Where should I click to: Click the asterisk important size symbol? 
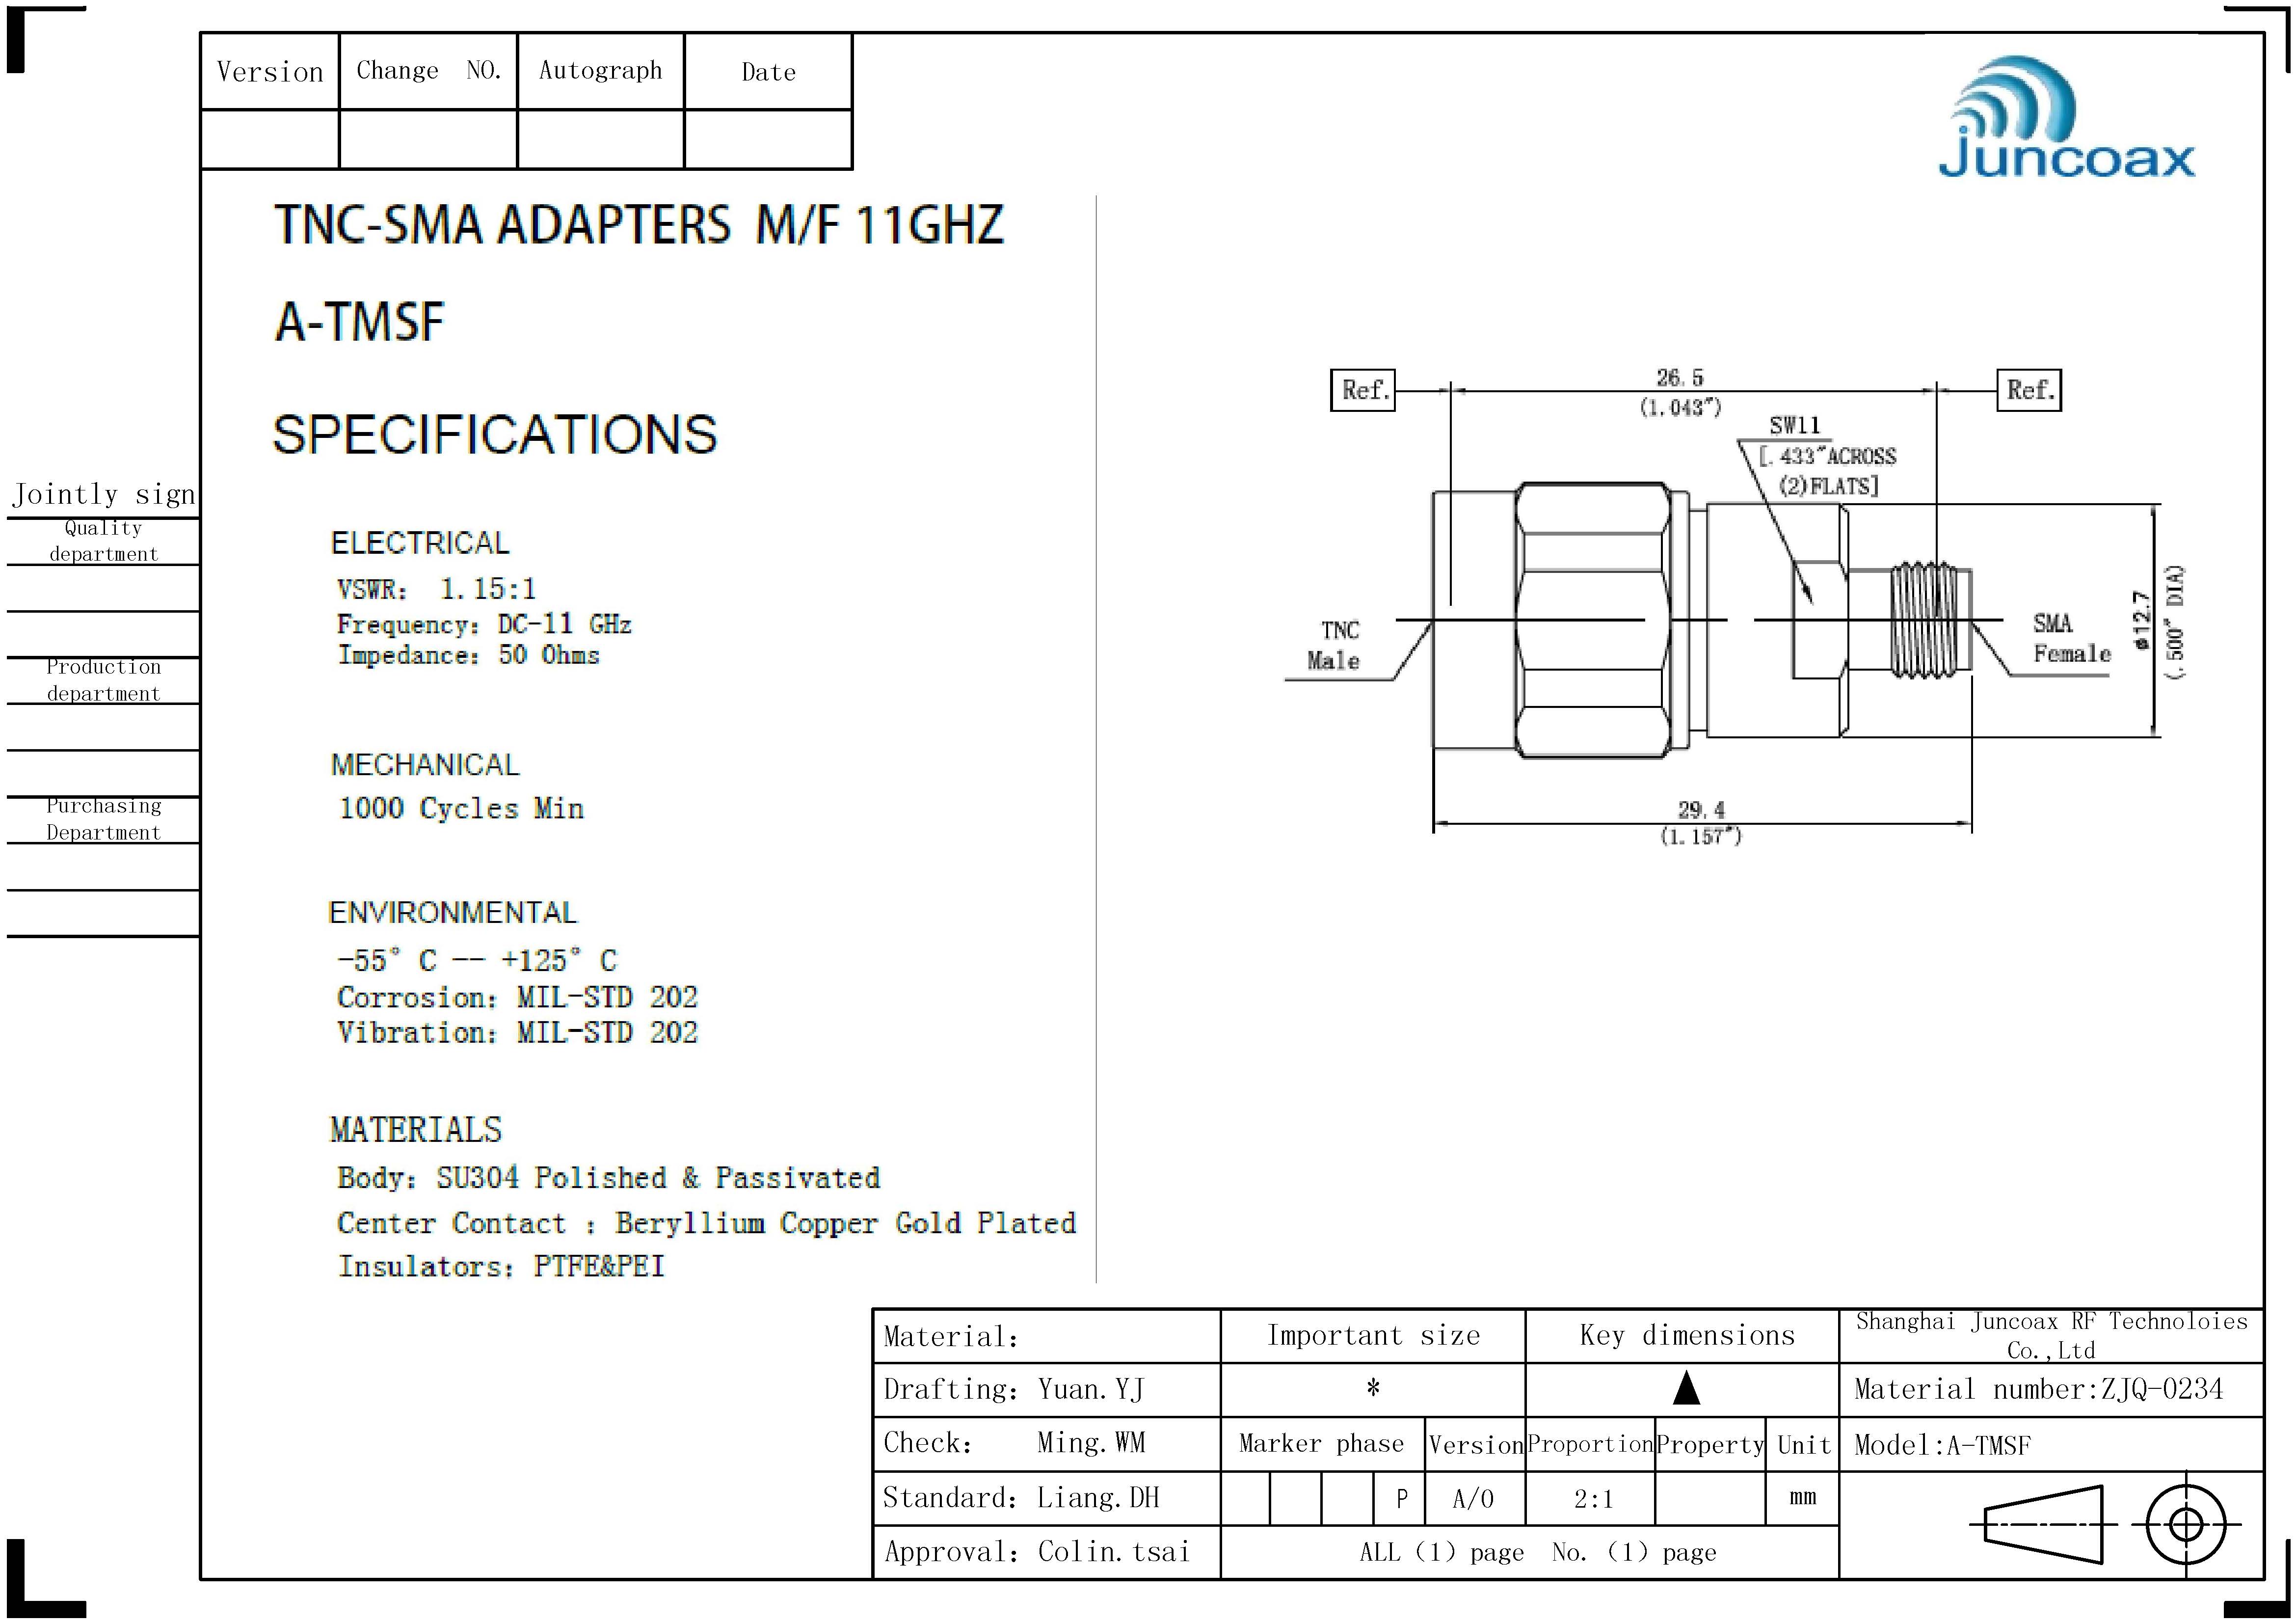tap(1373, 1388)
